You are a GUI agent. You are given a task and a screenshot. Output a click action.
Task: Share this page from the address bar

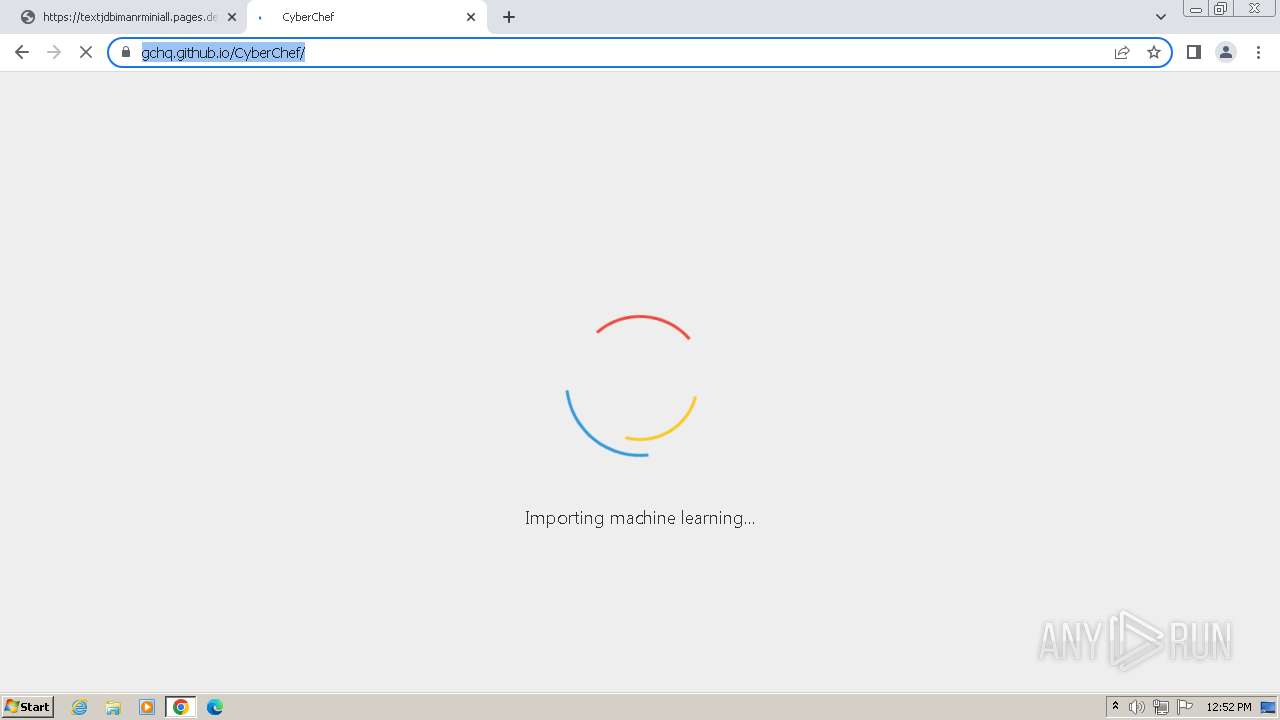pos(1122,52)
